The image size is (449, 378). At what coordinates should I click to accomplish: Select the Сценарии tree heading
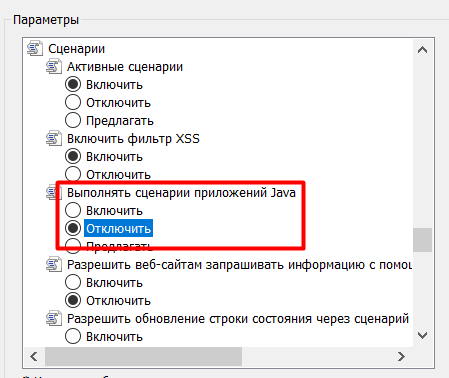tap(76, 49)
